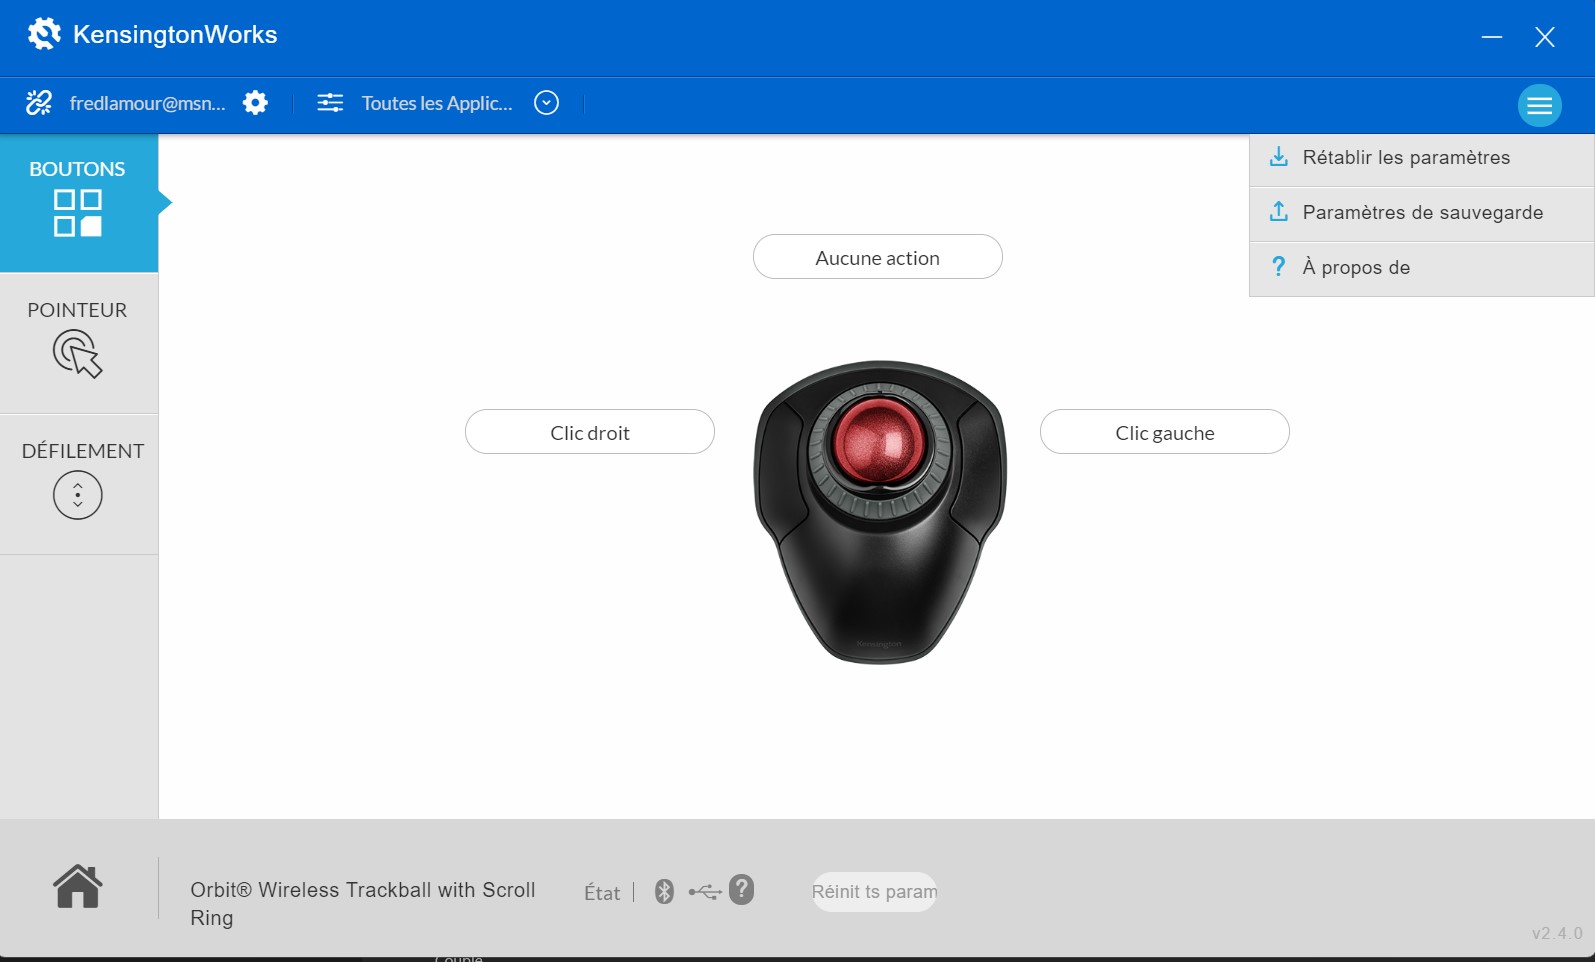Click the USB connection status icon
This screenshot has height=962, width=1595.
click(x=705, y=891)
